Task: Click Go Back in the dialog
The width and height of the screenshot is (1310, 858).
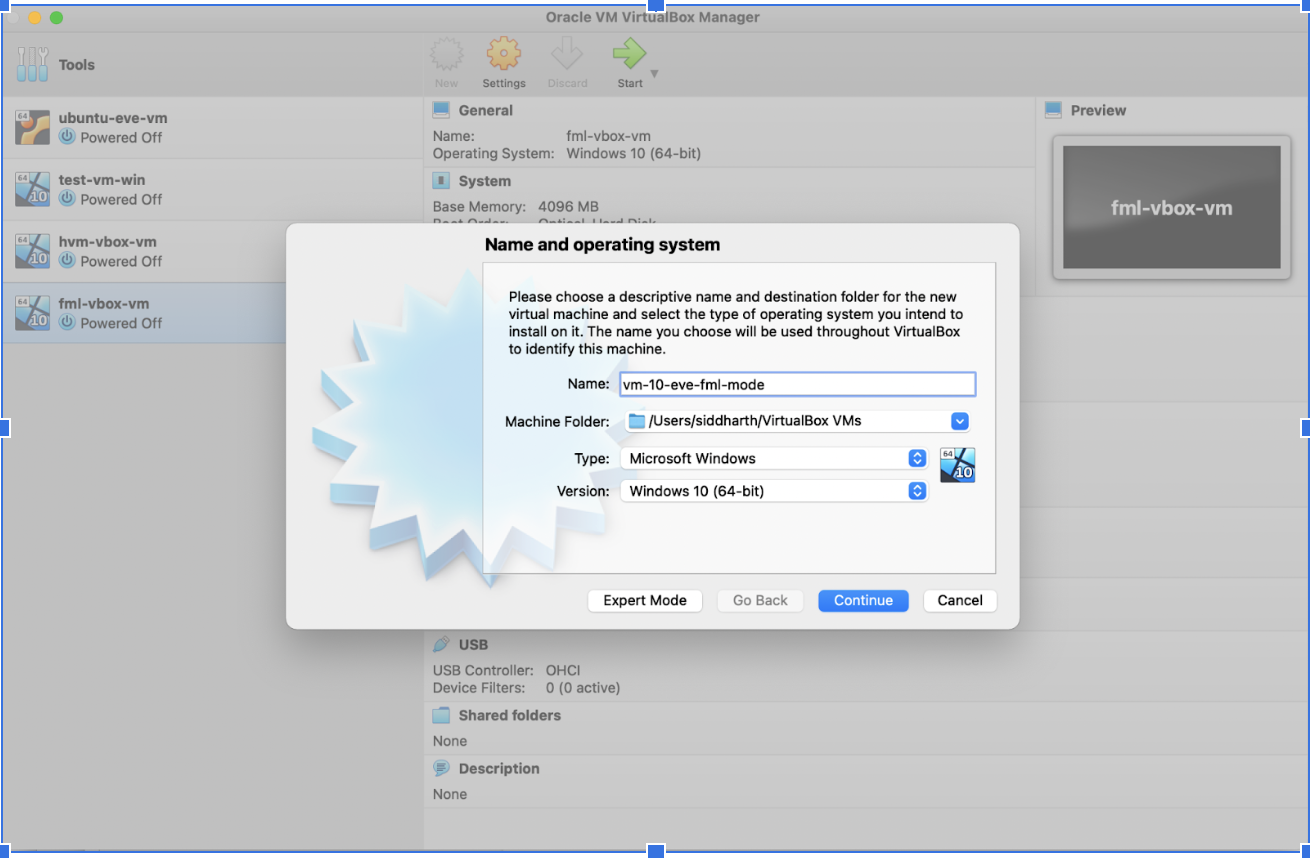Action: (759, 600)
